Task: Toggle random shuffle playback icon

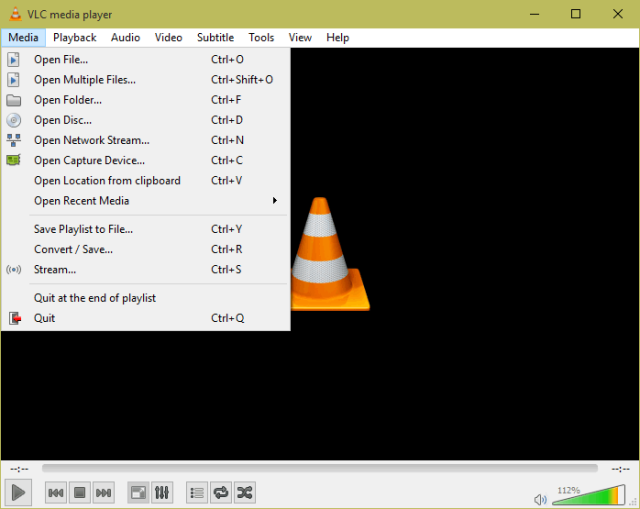Action: coord(245,493)
